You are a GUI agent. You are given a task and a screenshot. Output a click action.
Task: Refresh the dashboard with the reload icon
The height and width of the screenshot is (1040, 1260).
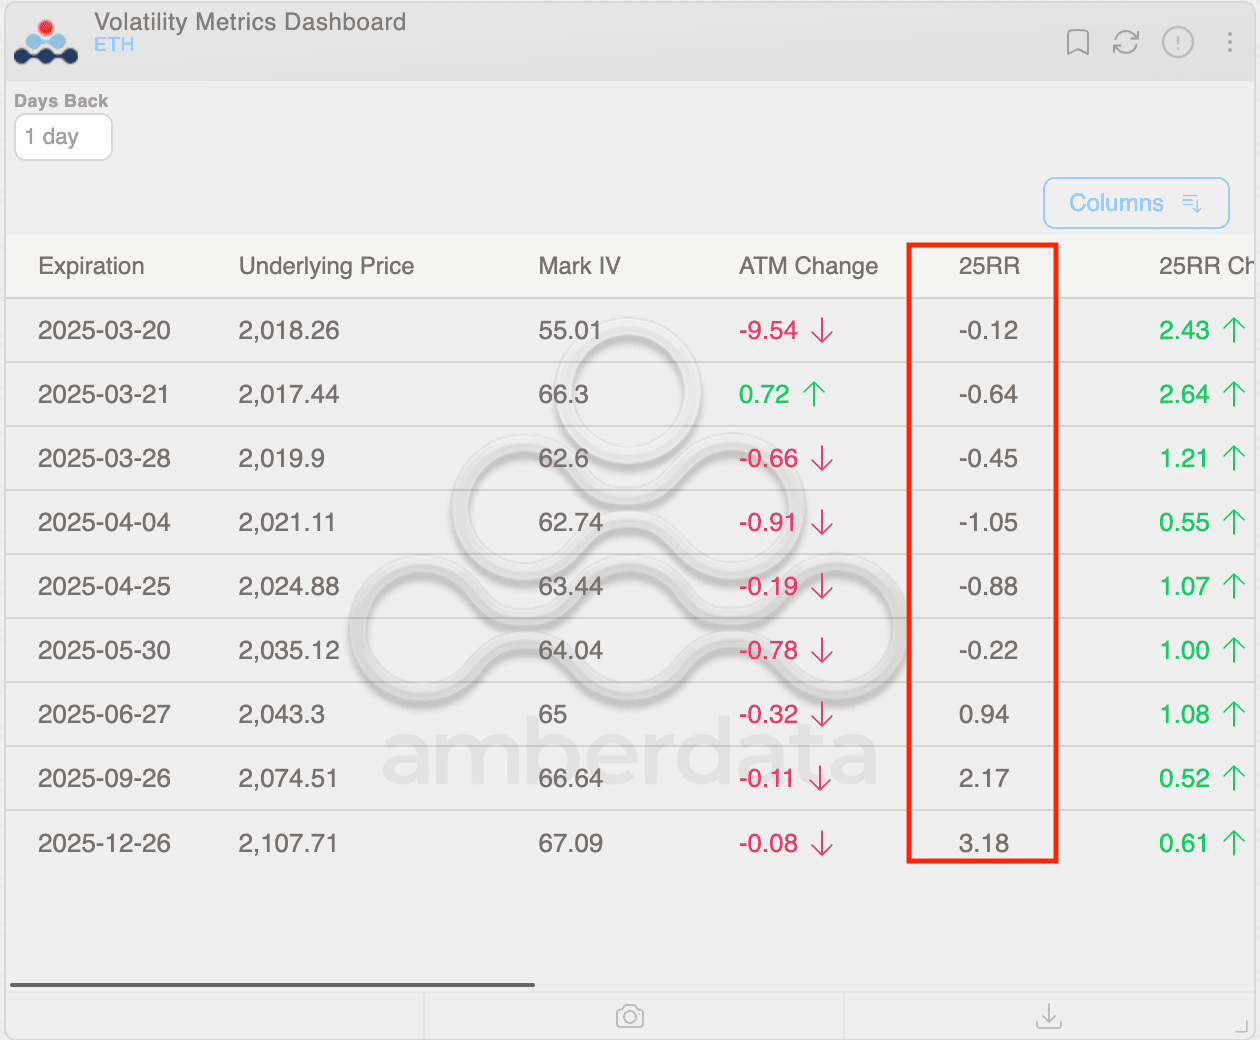coord(1126,42)
